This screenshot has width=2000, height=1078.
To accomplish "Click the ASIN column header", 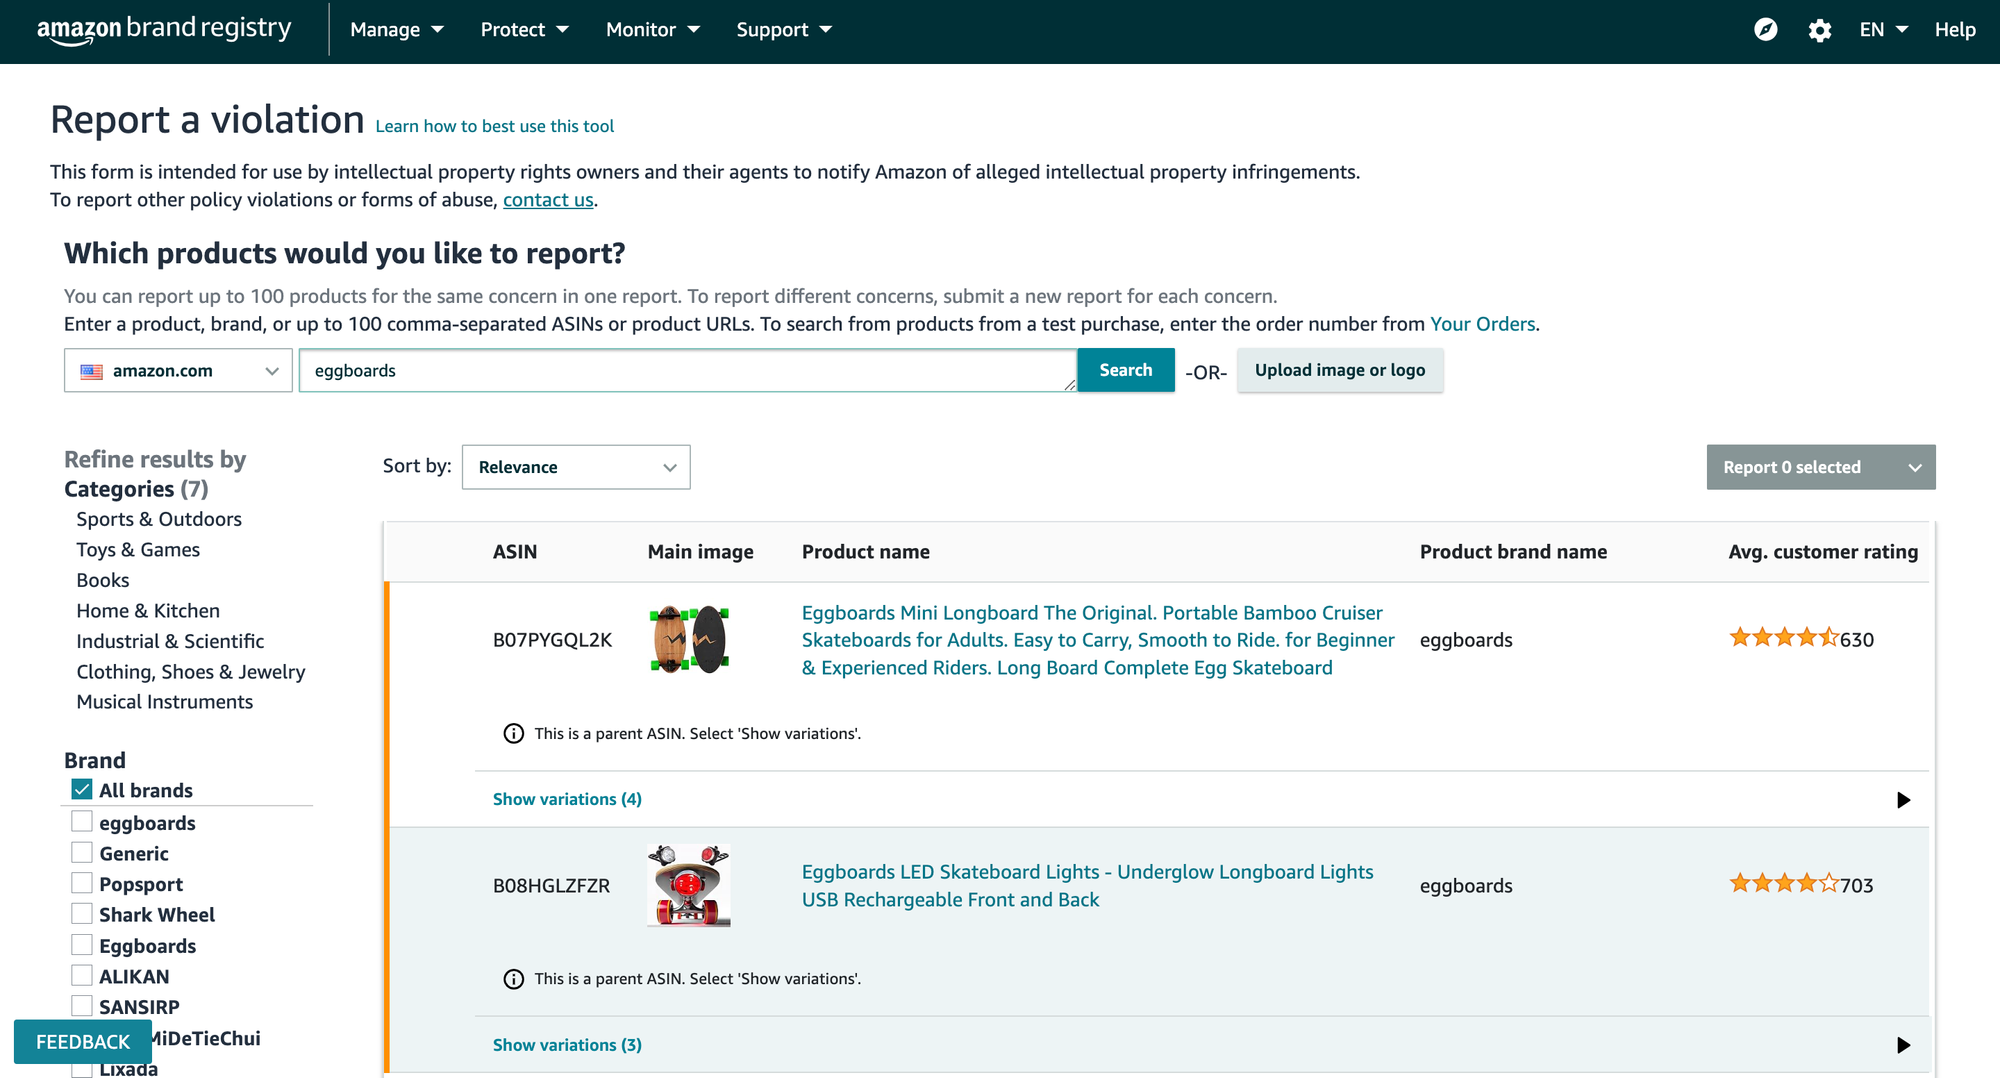I will tap(515, 552).
